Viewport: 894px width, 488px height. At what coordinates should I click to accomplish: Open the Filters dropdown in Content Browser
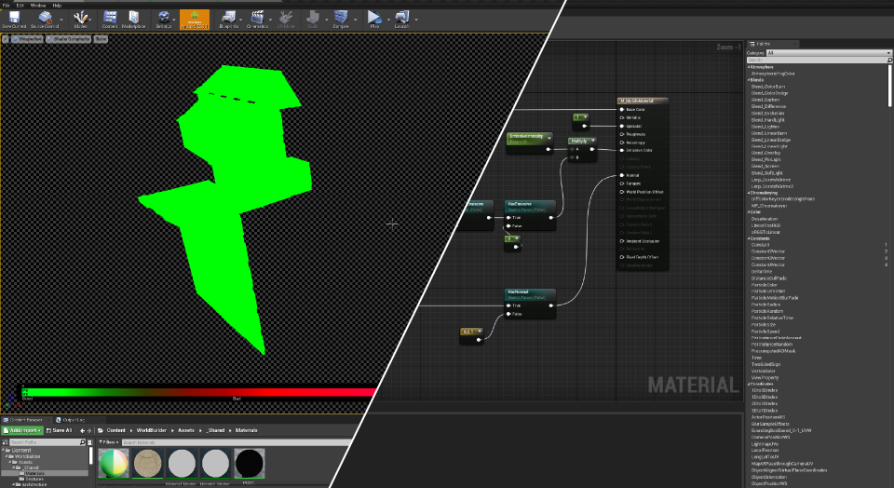(x=109, y=442)
